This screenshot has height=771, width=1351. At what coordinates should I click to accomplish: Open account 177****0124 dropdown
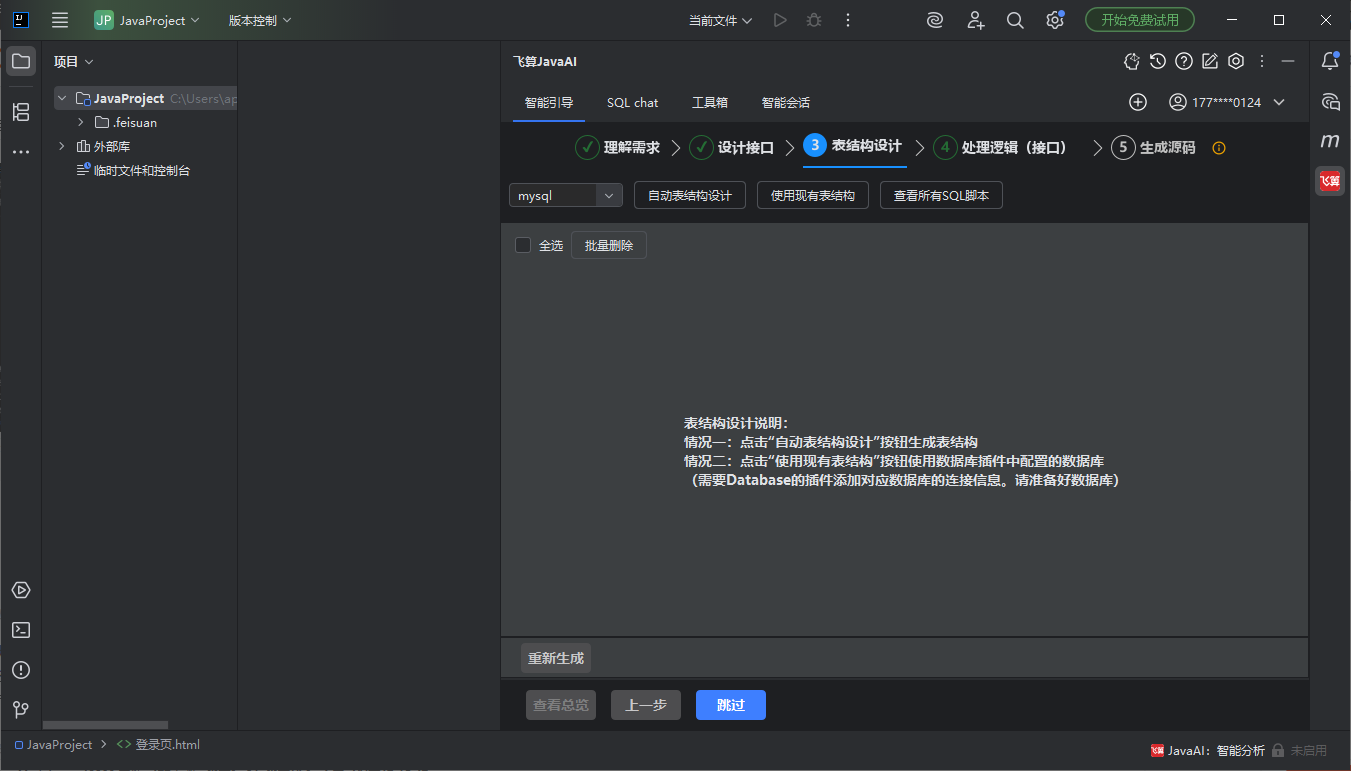tap(1227, 102)
